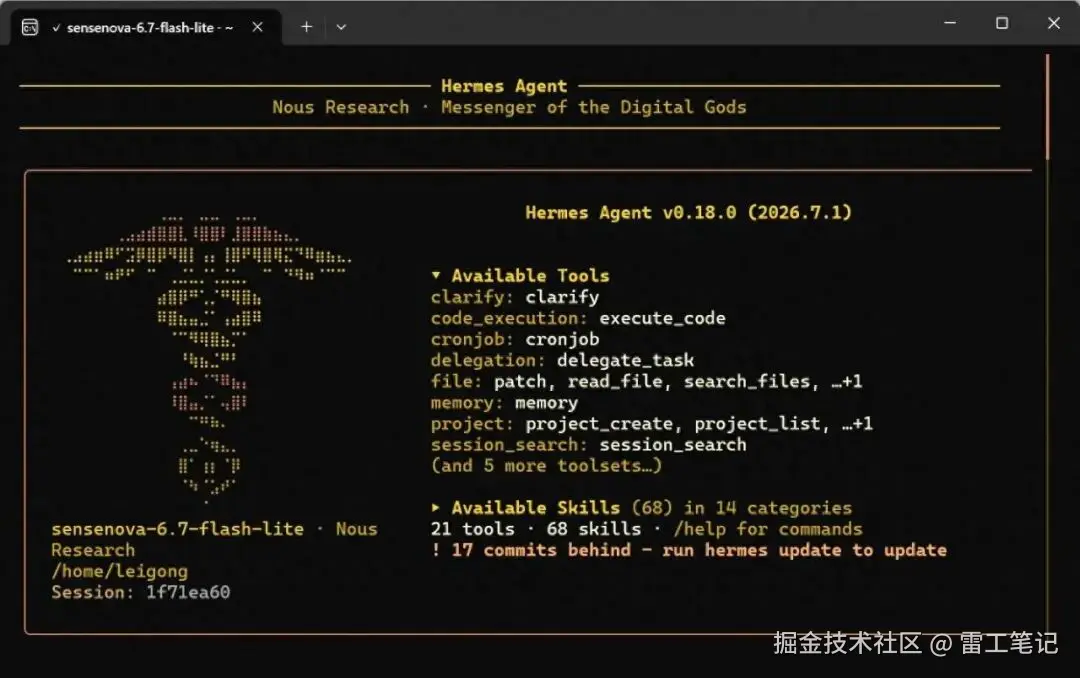Click 'Nous Research · Messenger of the Digital Gods' subtitle
This screenshot has width=1080, height=678.
tap(509, 107)
